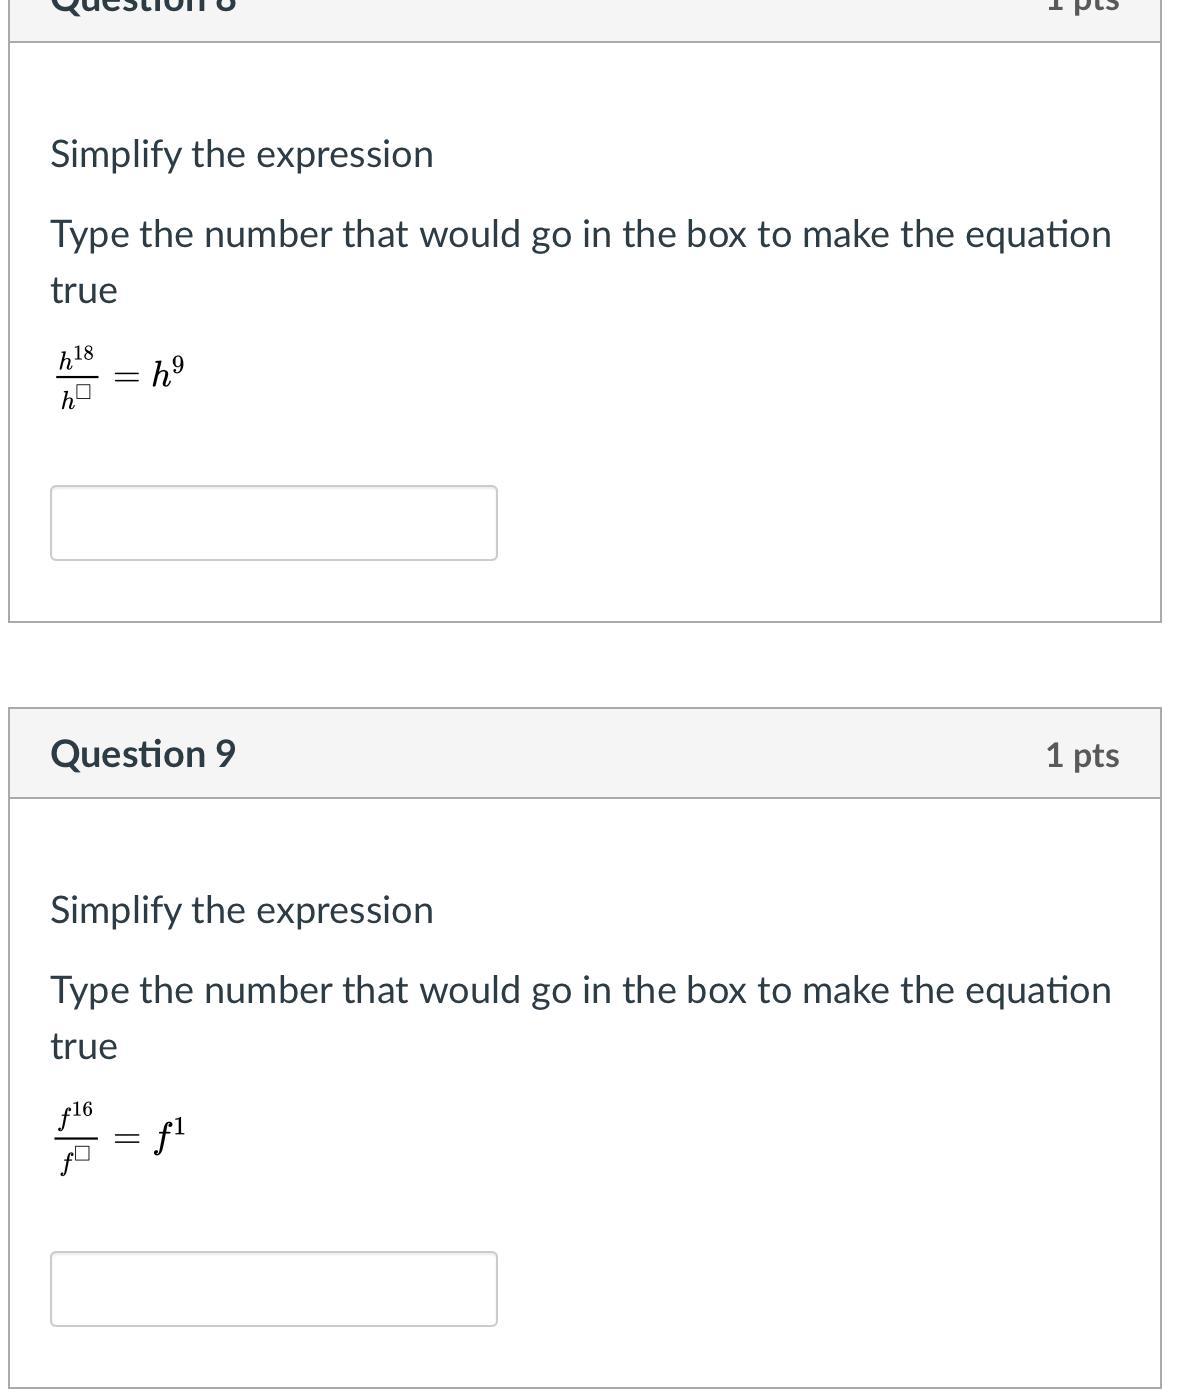This screenshot has width=1182, height=1396.
Task: Click the f to the 1st result
Action: 169,1136
